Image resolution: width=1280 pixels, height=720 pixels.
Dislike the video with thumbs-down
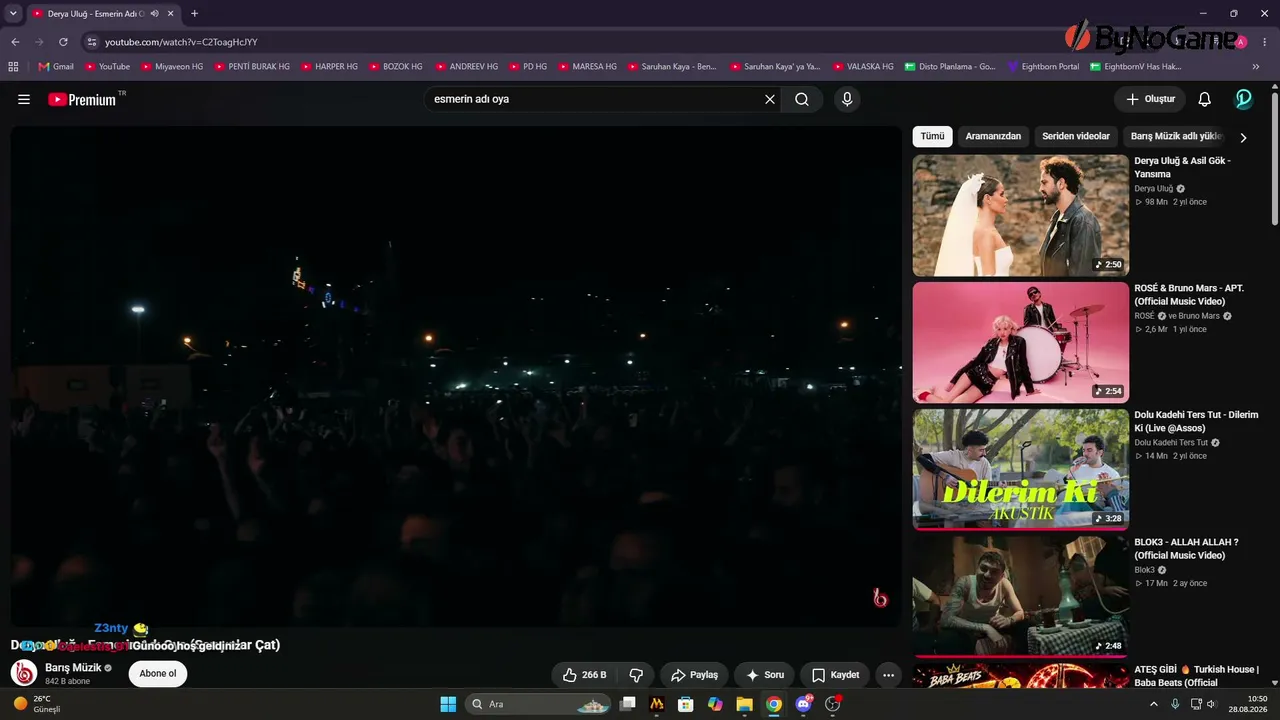(636, 675)
